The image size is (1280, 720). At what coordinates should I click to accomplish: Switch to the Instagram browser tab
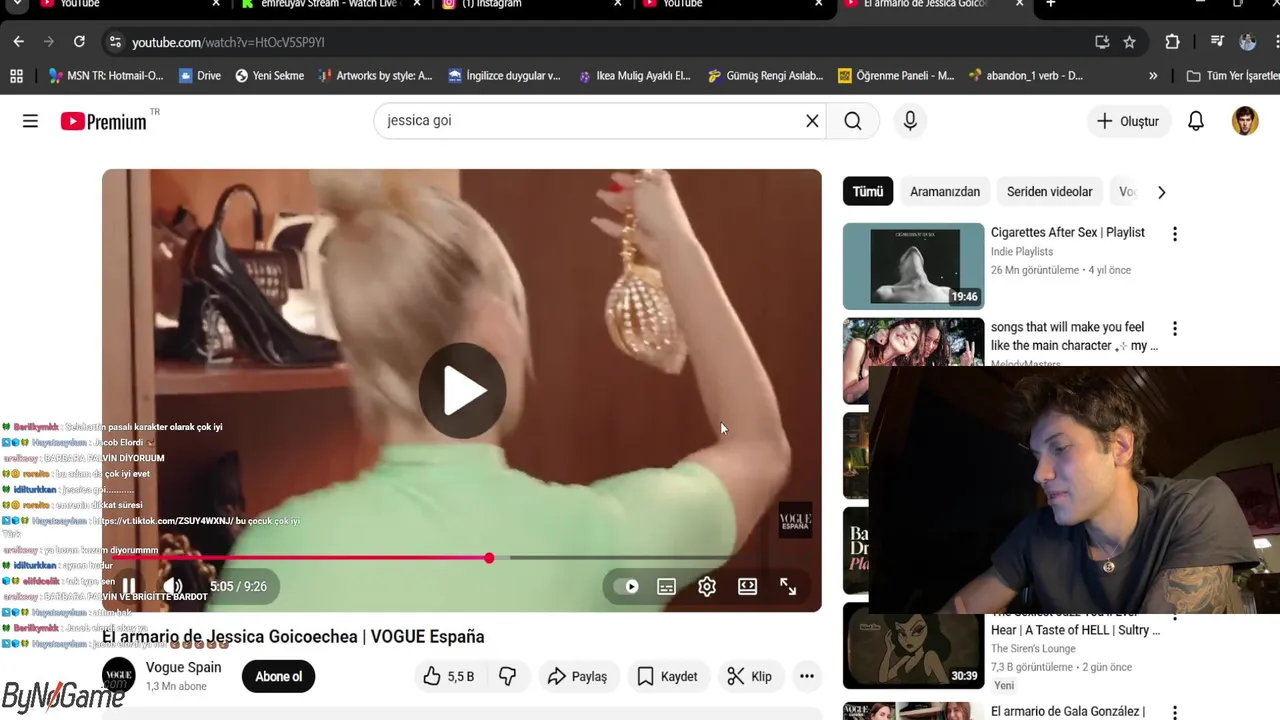[x=530, y=4]
